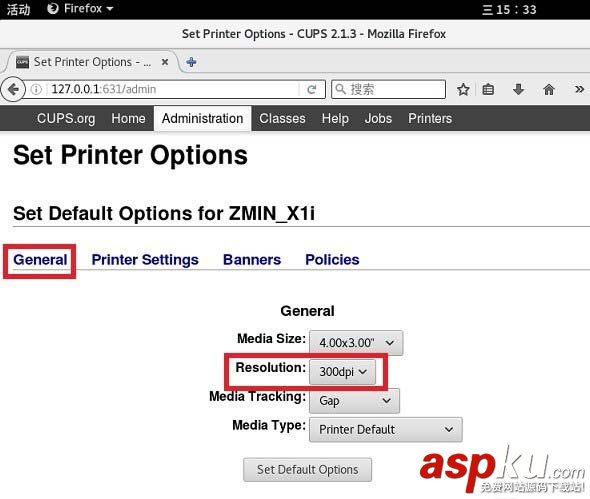Image resolution: width=590 pixels, height=499 pixels.
Task: Go back with the browser back arrow
Action: [x=13, y=90]
